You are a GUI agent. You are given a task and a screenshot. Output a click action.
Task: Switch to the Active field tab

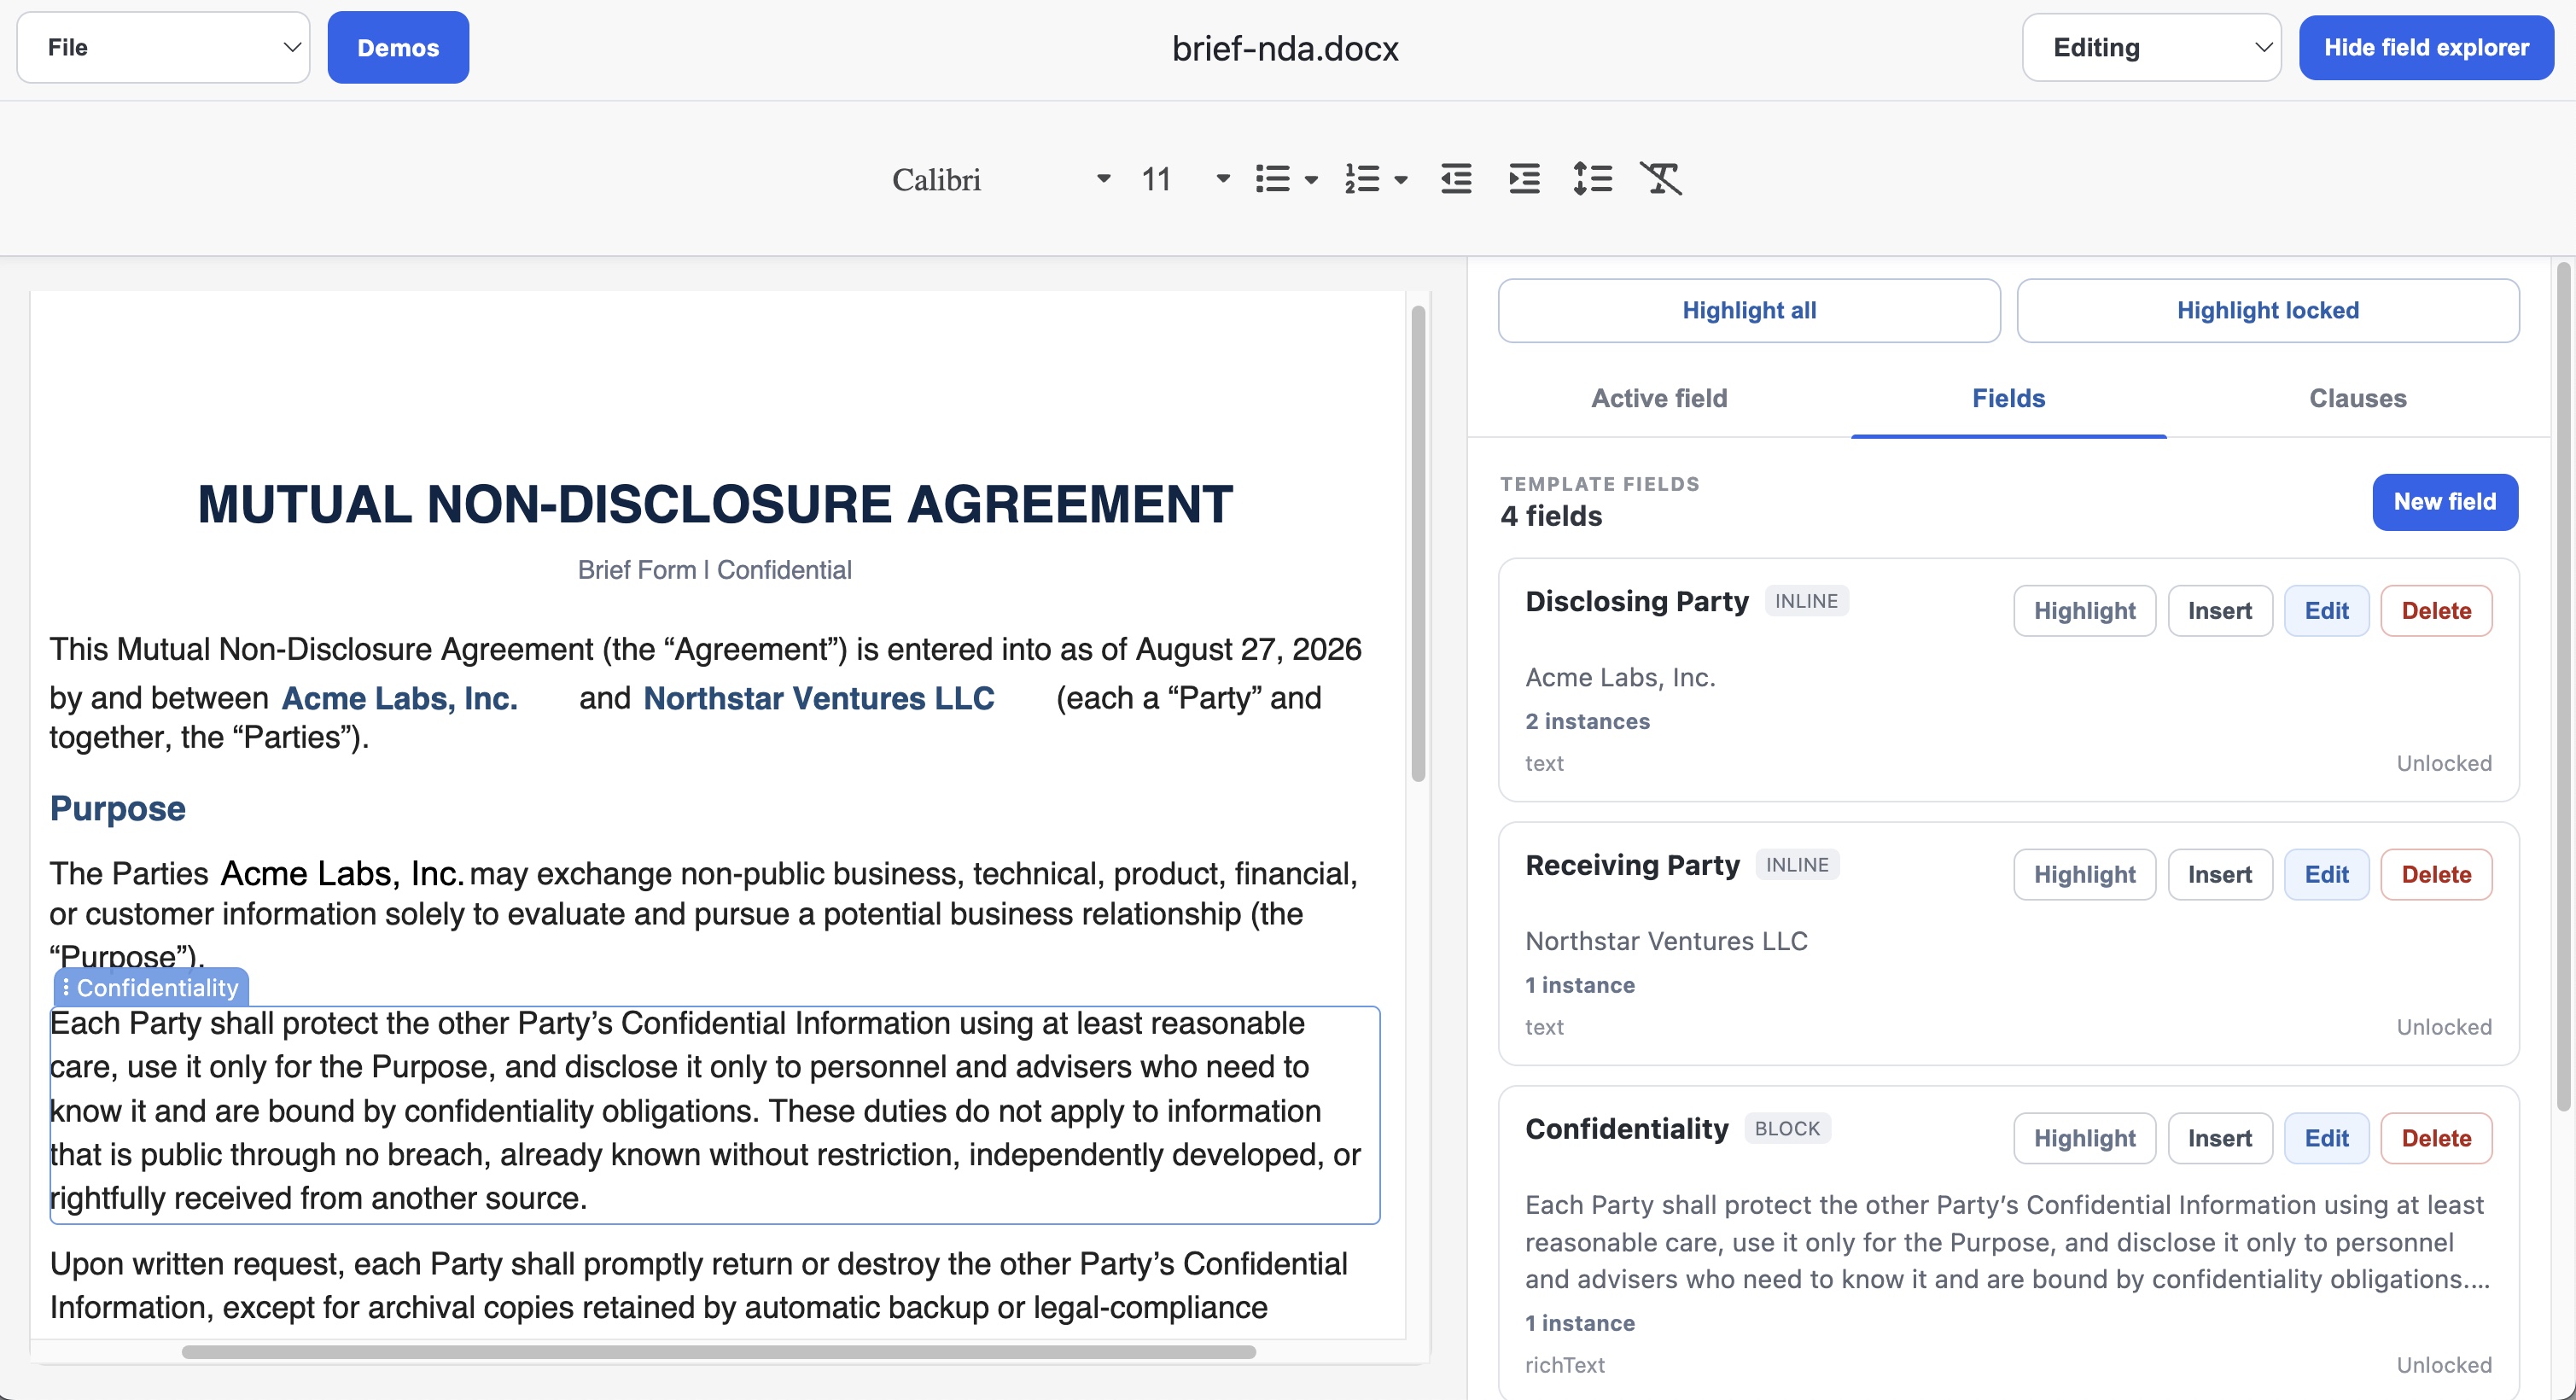pyautogui.click(x=1659, y=398)
